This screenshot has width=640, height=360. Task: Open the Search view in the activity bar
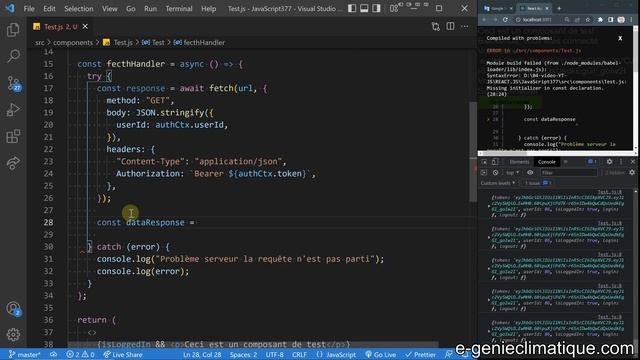pos(13,56)
